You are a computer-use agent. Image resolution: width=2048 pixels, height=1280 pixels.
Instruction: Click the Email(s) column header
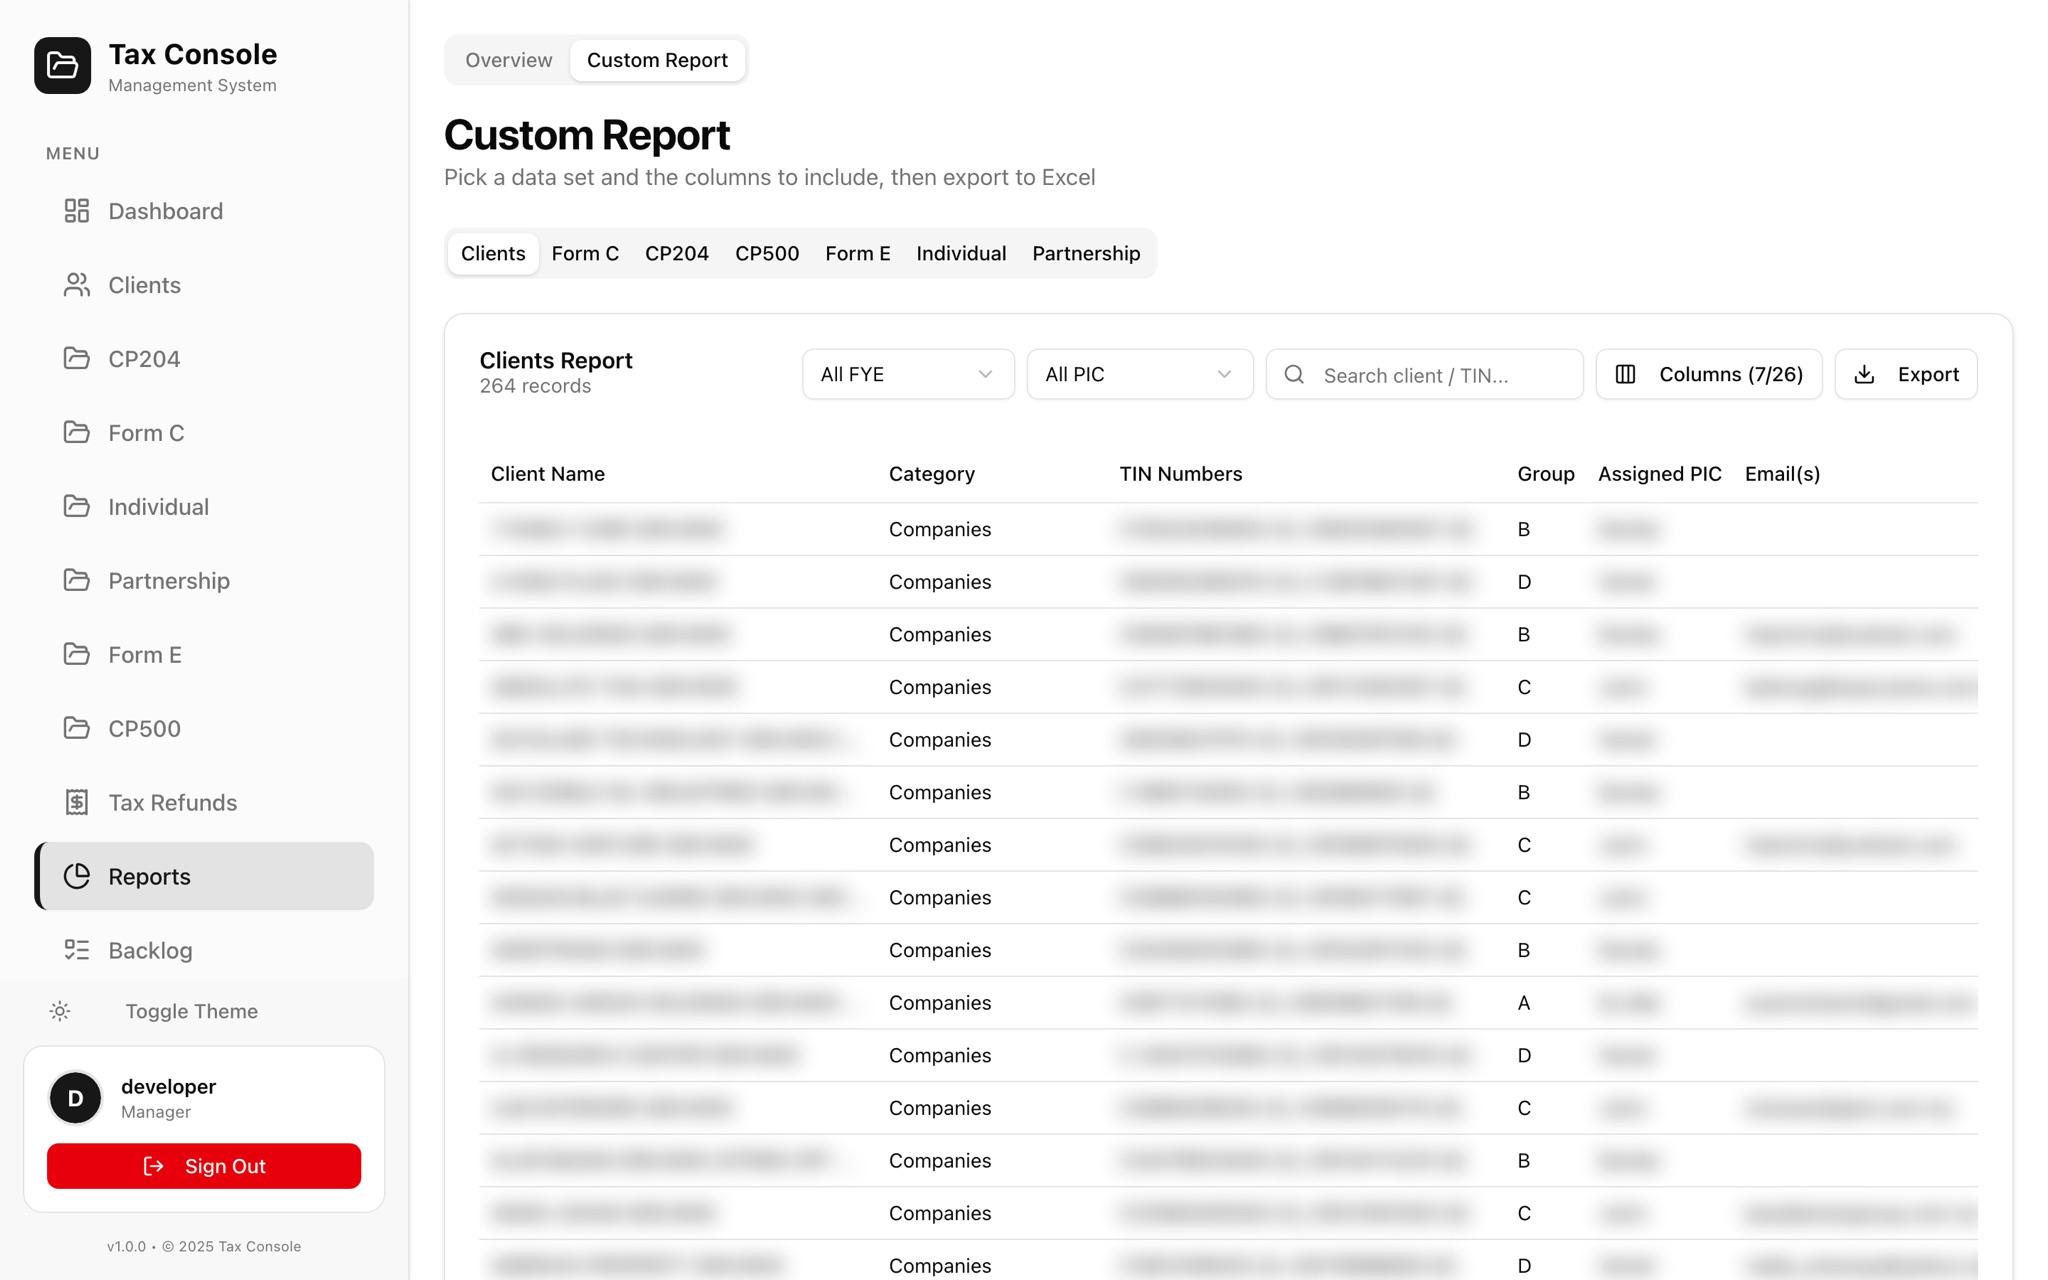(x=1782, y=475)
